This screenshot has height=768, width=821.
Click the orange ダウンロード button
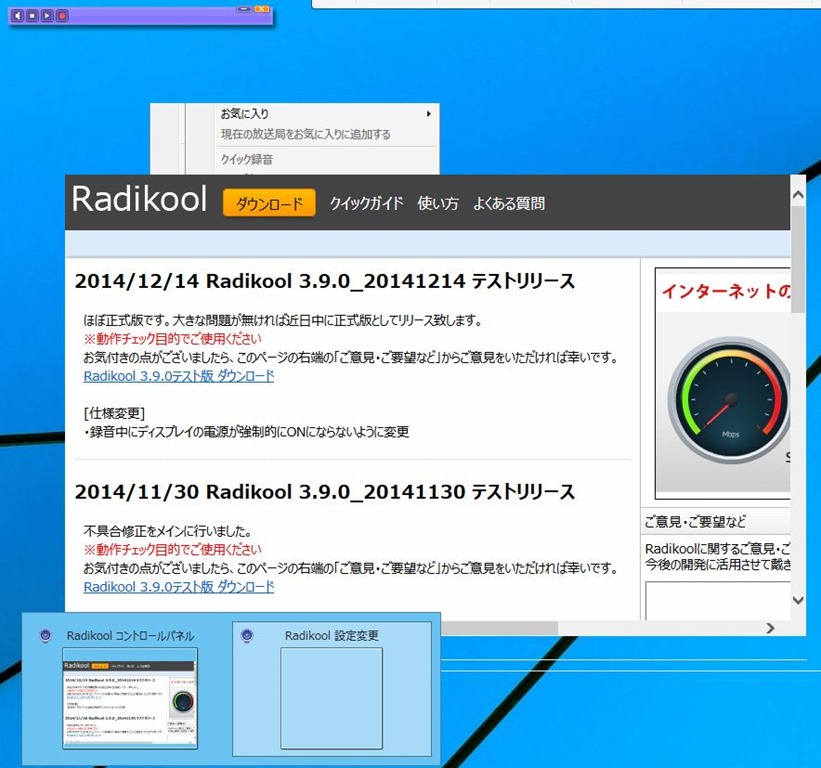point(269,203)
